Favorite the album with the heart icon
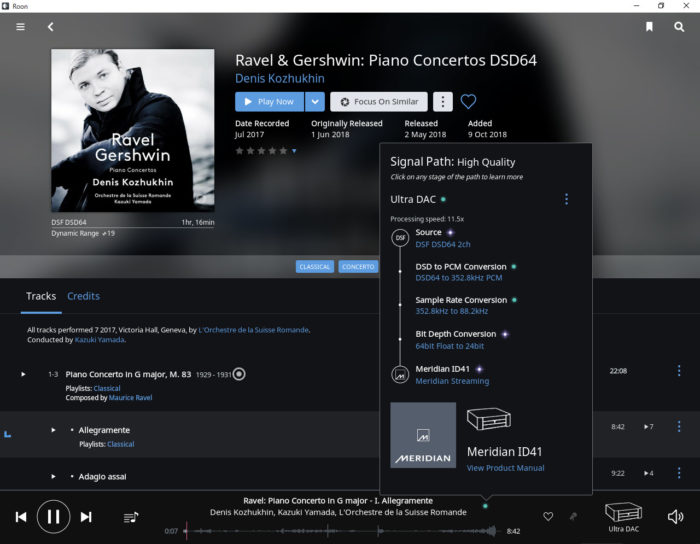The image size is (700, 544). pos(468,102)
